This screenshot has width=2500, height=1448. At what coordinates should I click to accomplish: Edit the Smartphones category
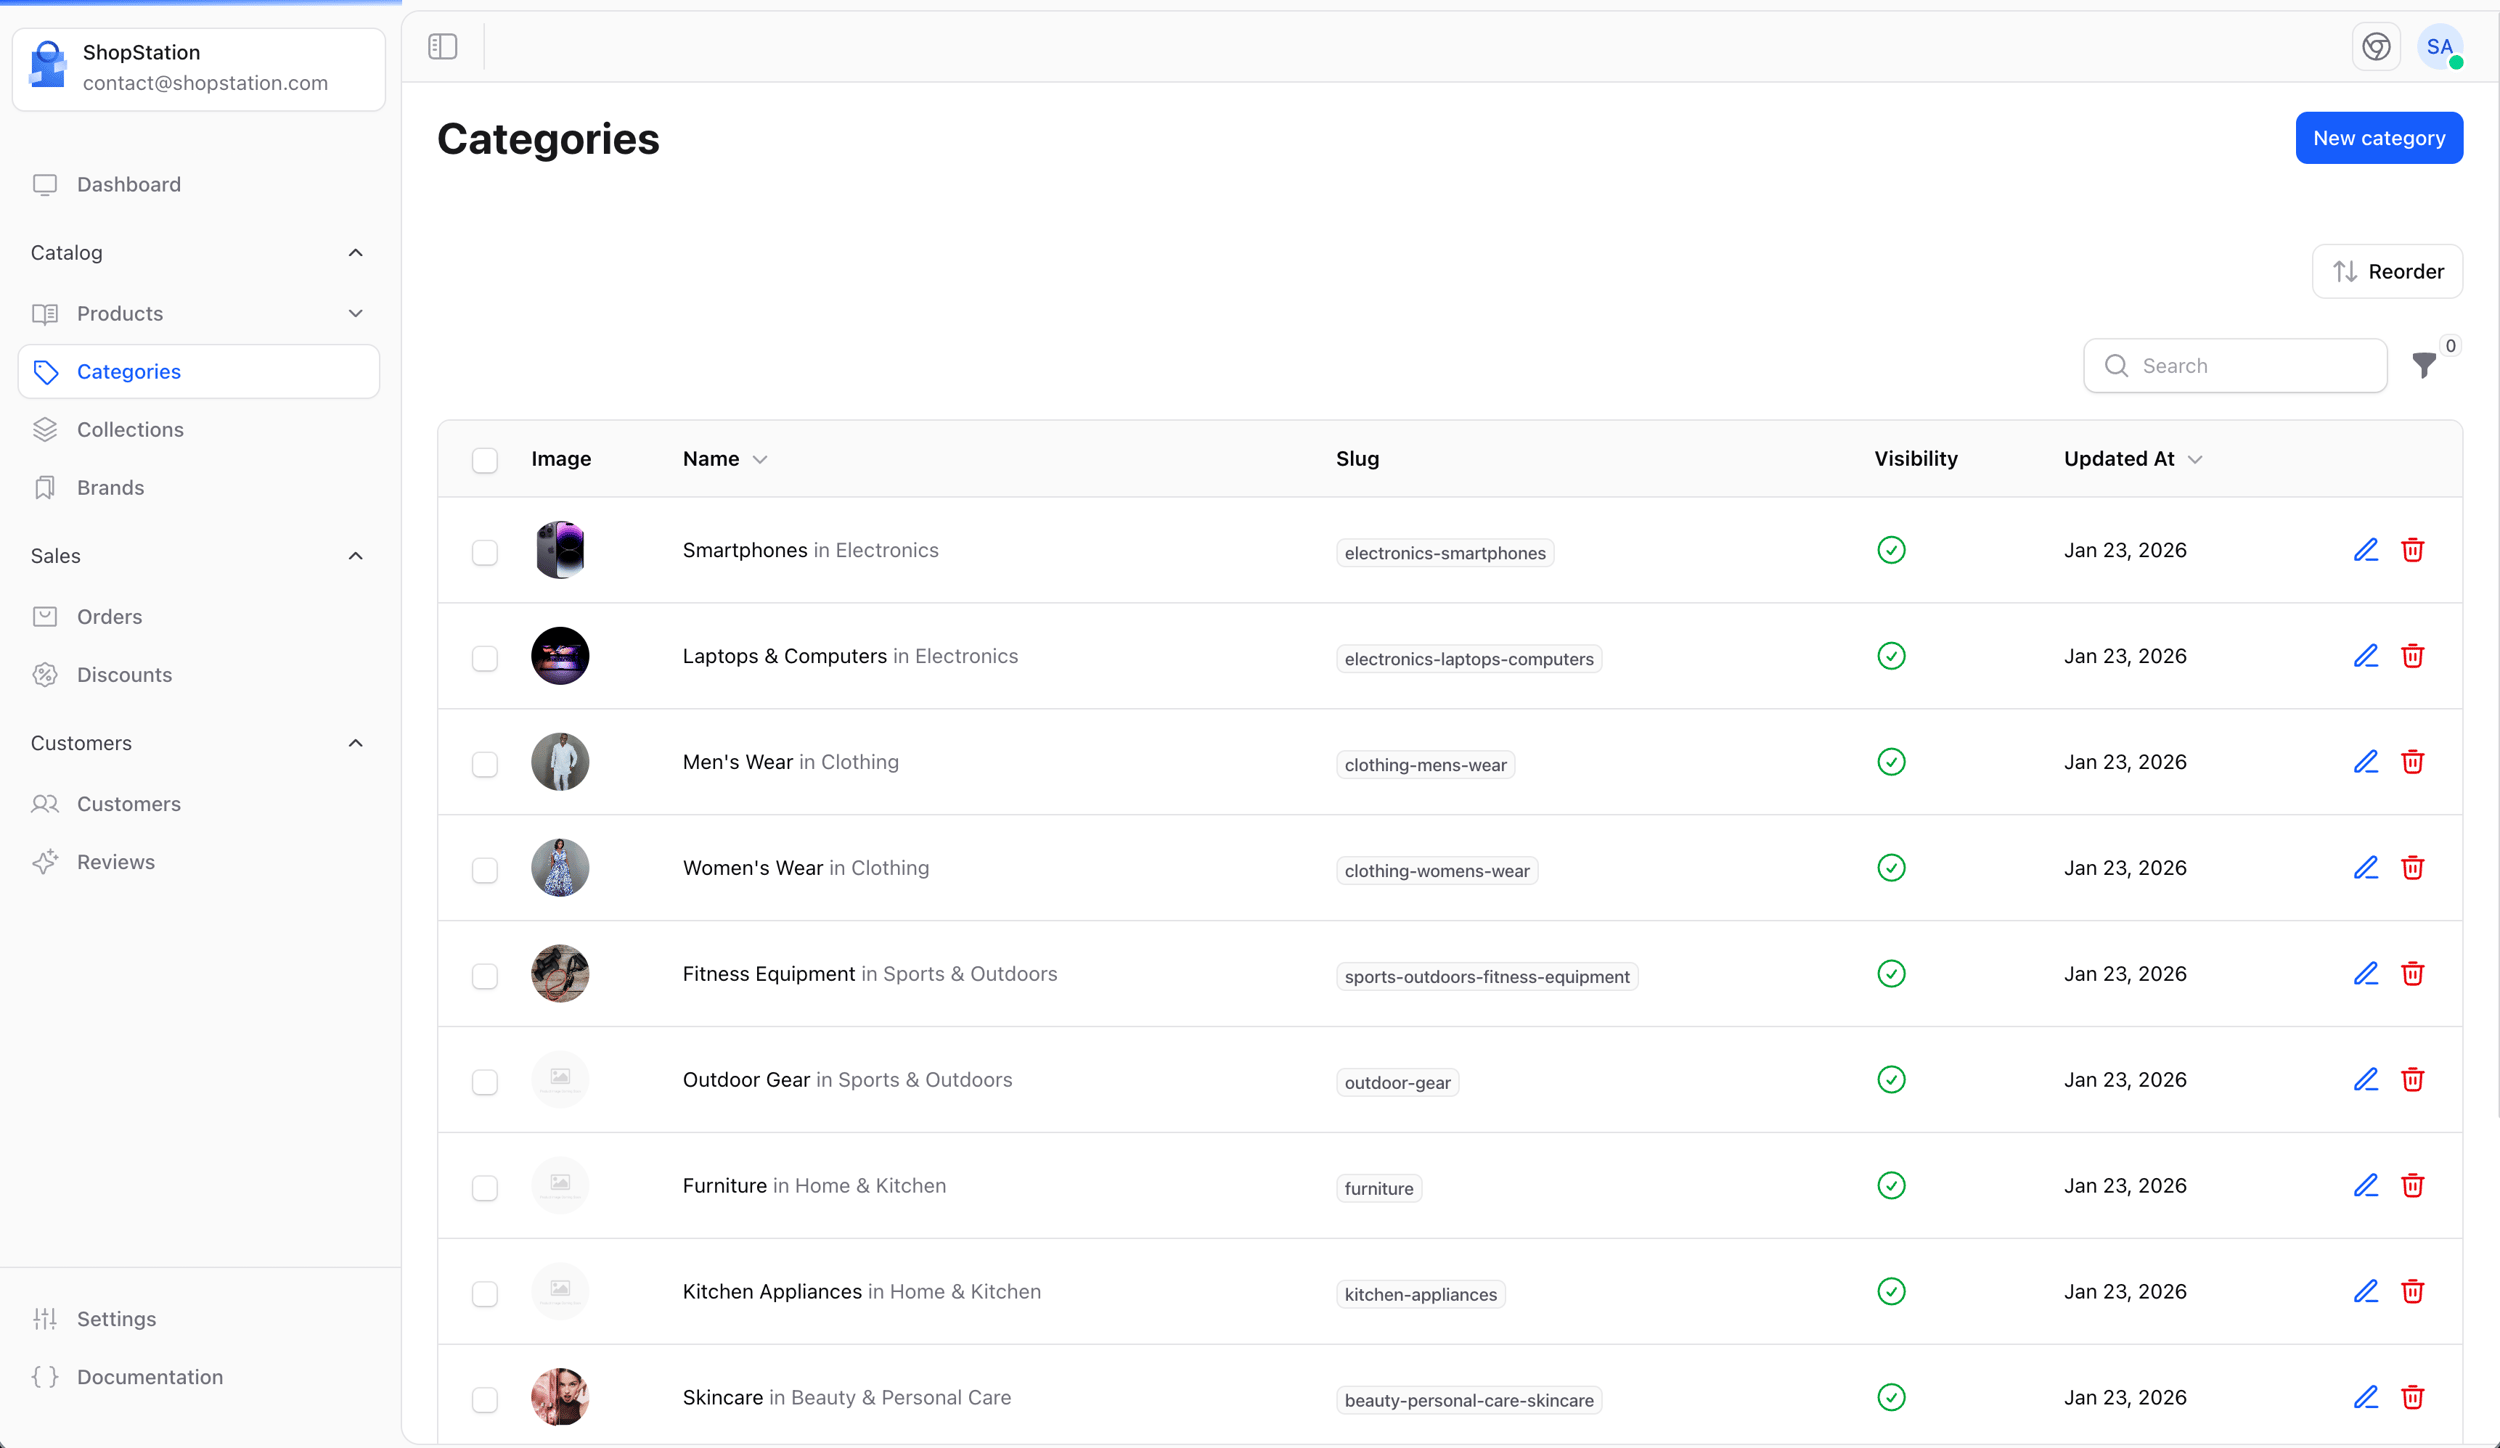(x=2365, y=550)
